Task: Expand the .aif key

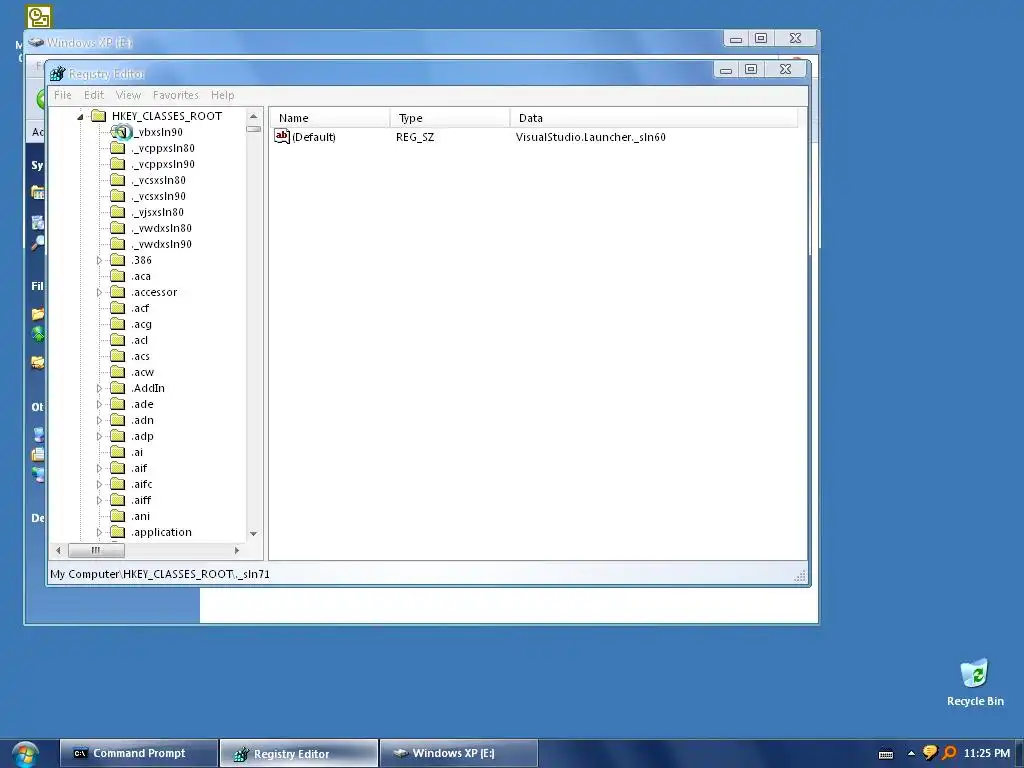Action: [x=99, y=468]
